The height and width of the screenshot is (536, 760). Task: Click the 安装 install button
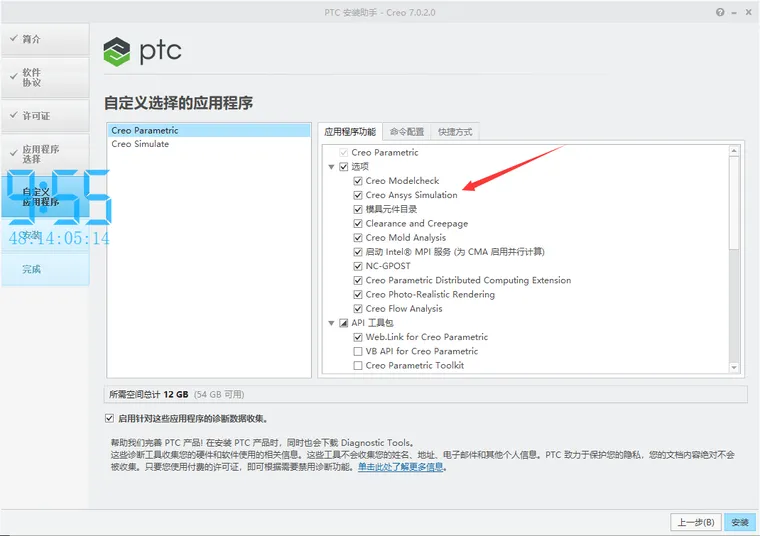(740, 522)
